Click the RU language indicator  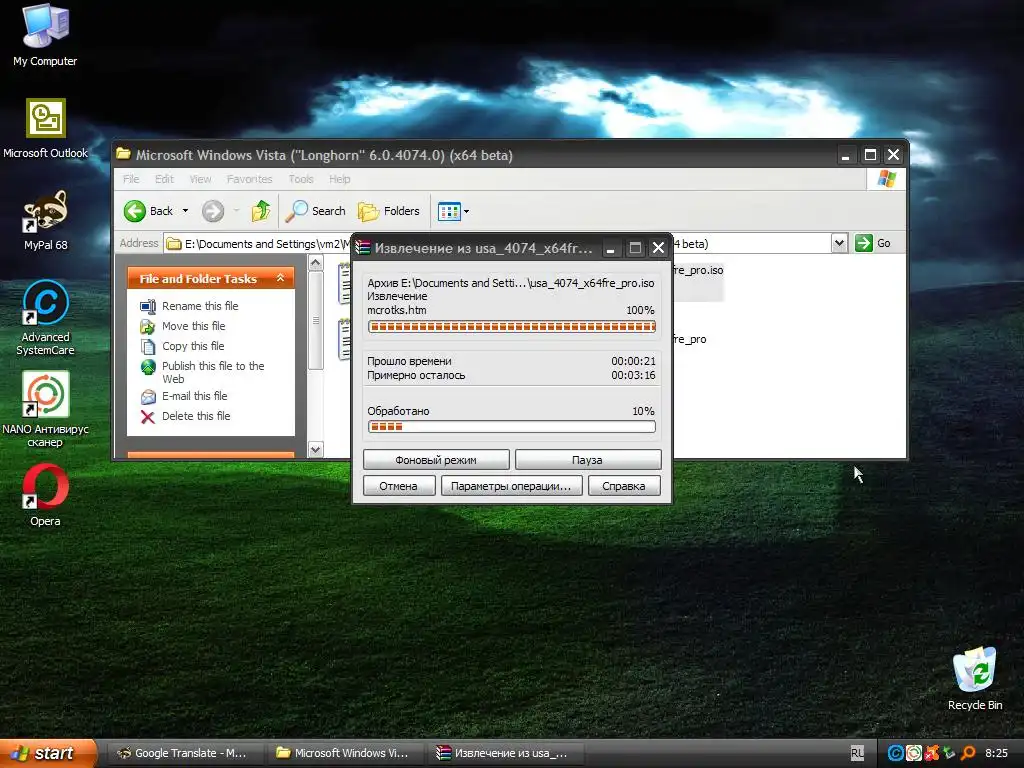click(x=857, y=753)
